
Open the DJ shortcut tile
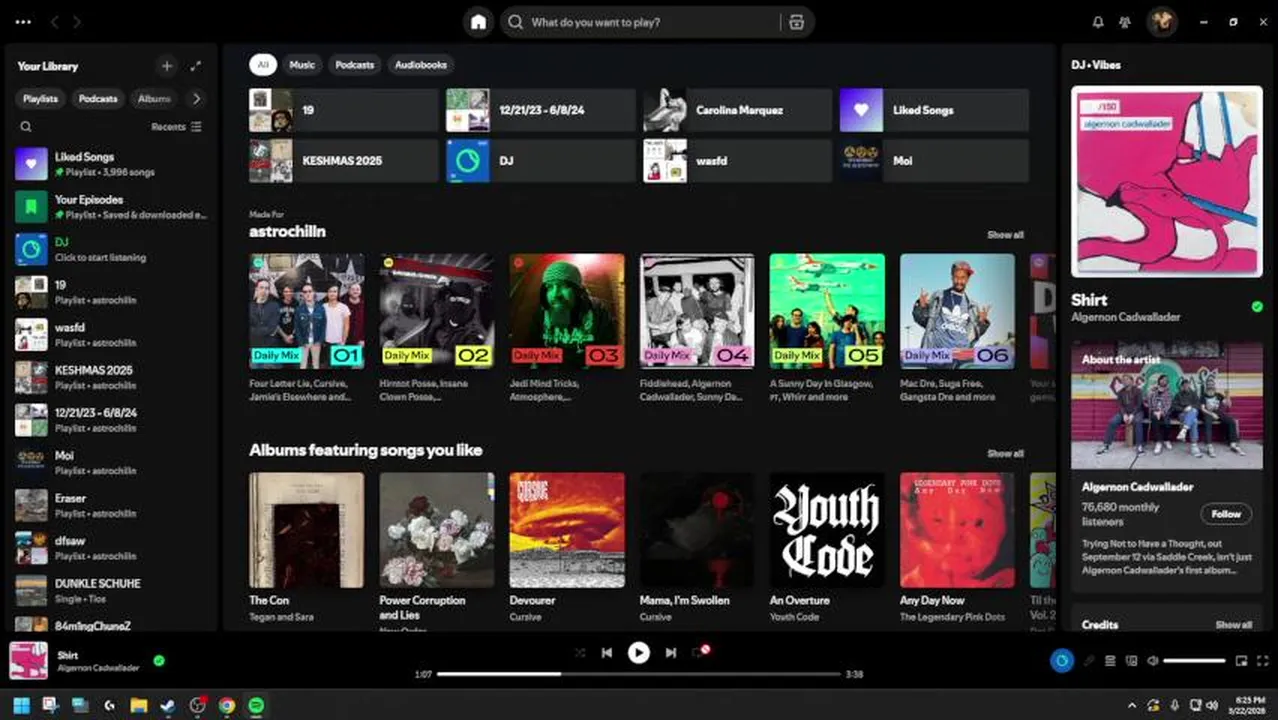540,160
